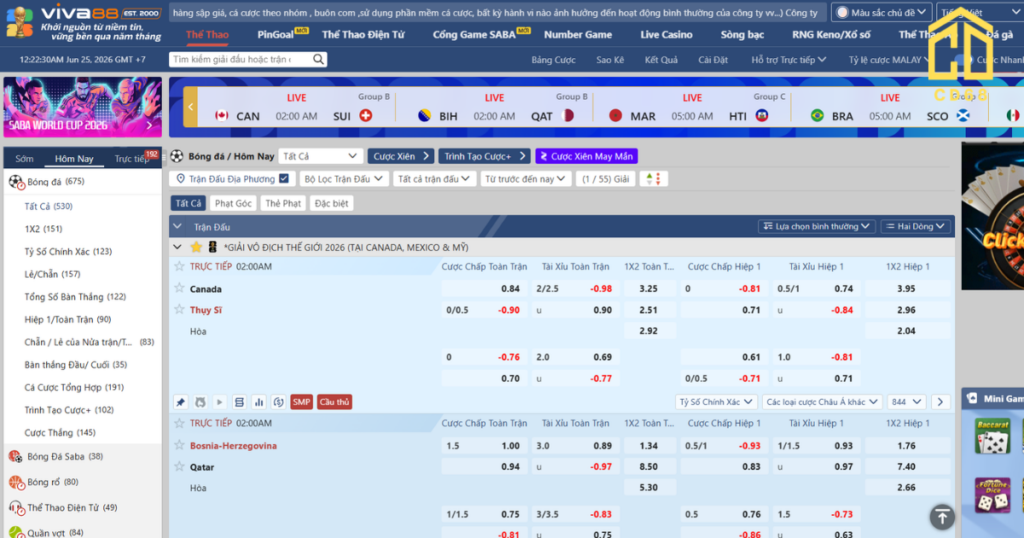Click the Bóng Đá Saba icon in sidebar
The image size is (1024, 538).
point(16,456)
